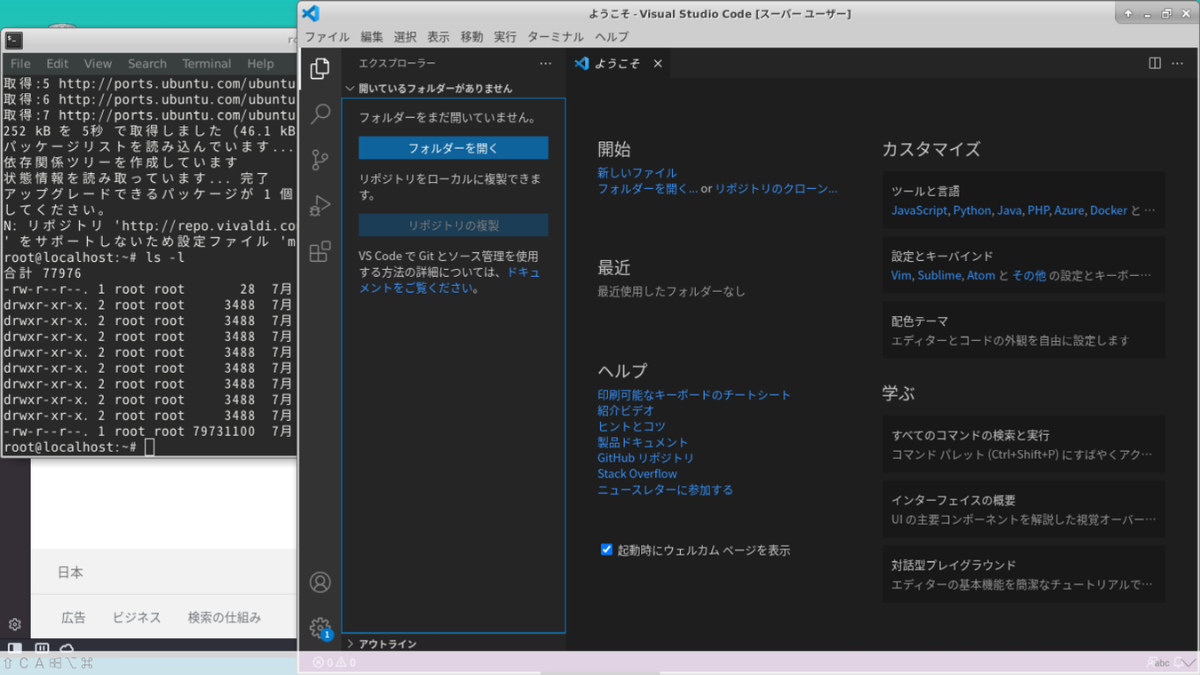Open the Extensions view
This screenshot has height=675, width=1200.
319,252
